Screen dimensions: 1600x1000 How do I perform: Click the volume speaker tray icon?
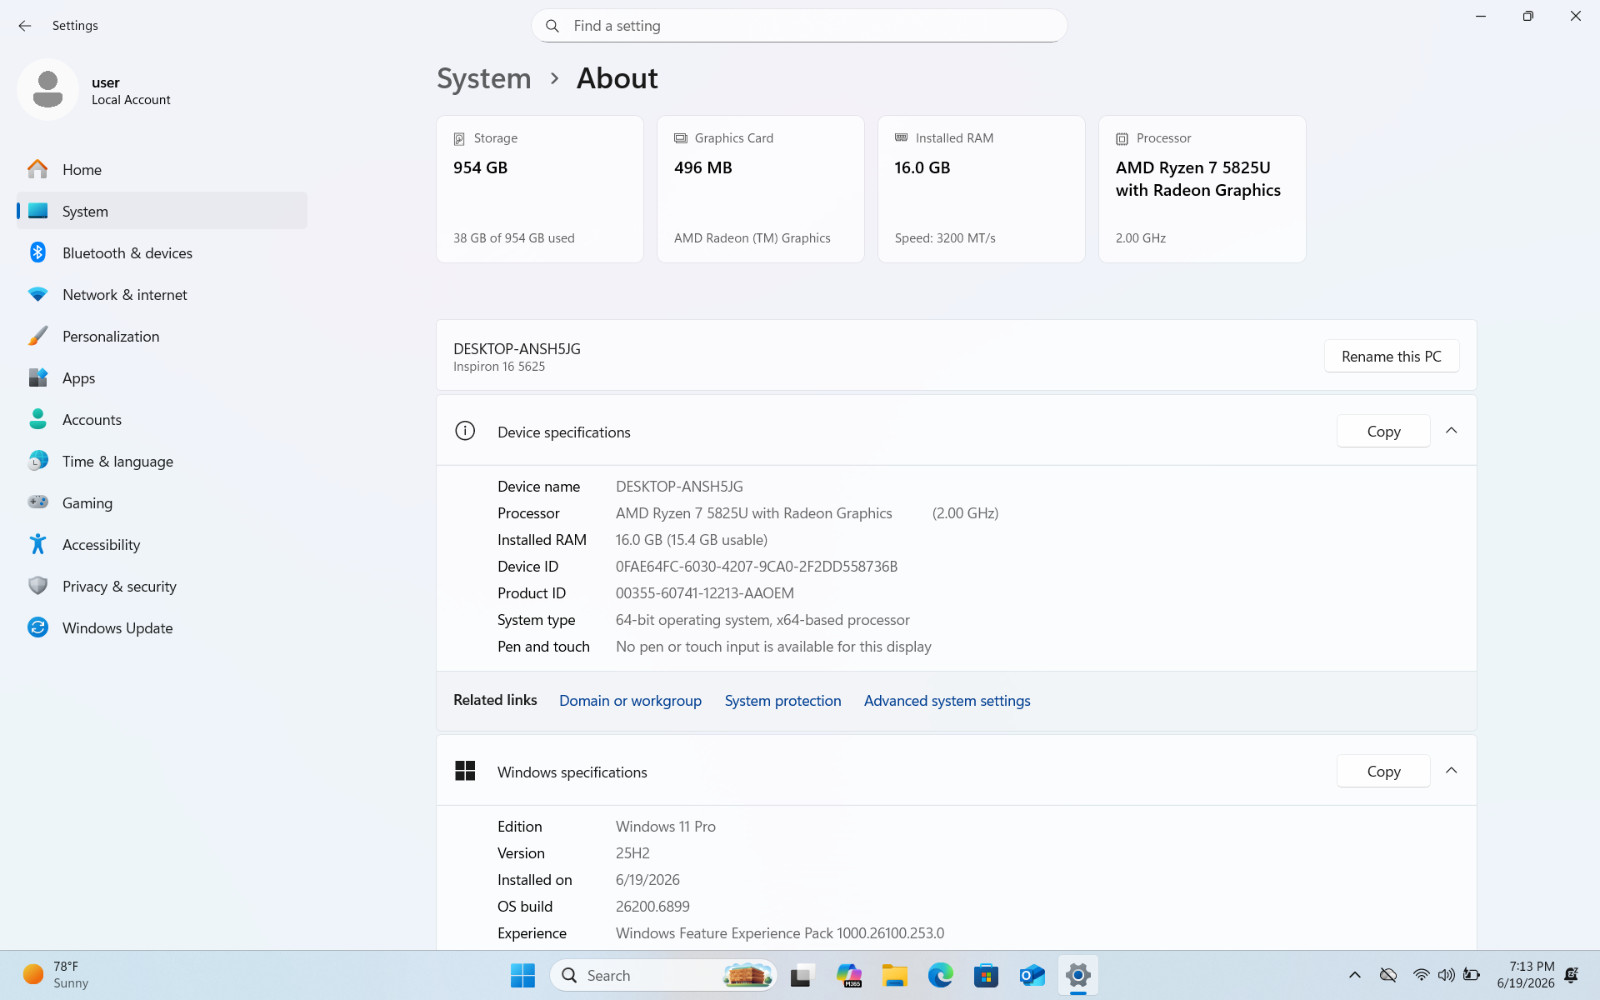tap(1446, 976)
